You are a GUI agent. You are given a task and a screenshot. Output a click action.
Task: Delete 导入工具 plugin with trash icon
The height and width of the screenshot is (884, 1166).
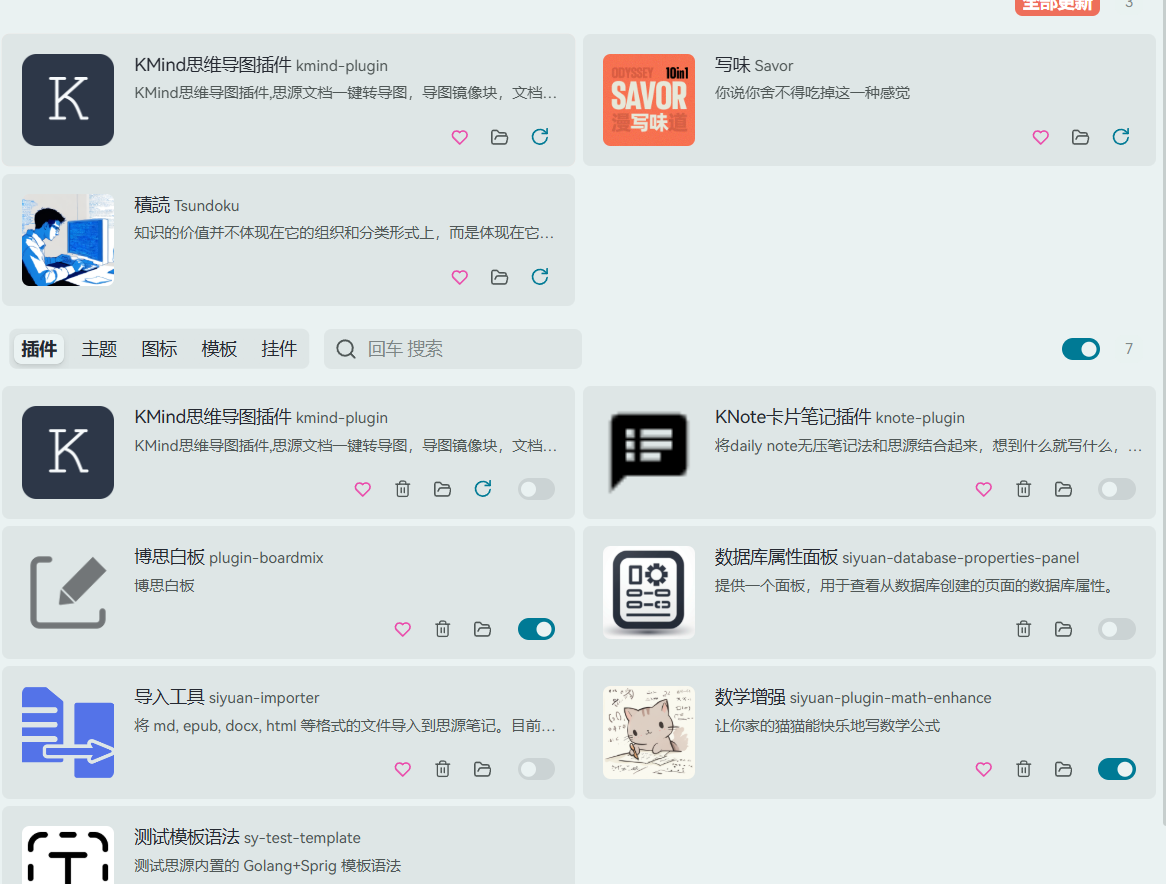click(442, 770)
